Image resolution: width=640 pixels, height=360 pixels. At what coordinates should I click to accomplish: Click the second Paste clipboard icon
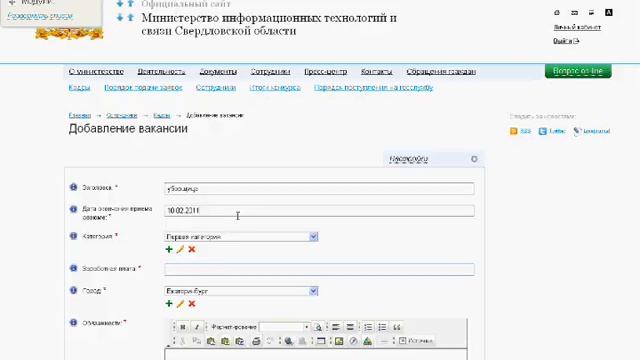click(225, 341)
